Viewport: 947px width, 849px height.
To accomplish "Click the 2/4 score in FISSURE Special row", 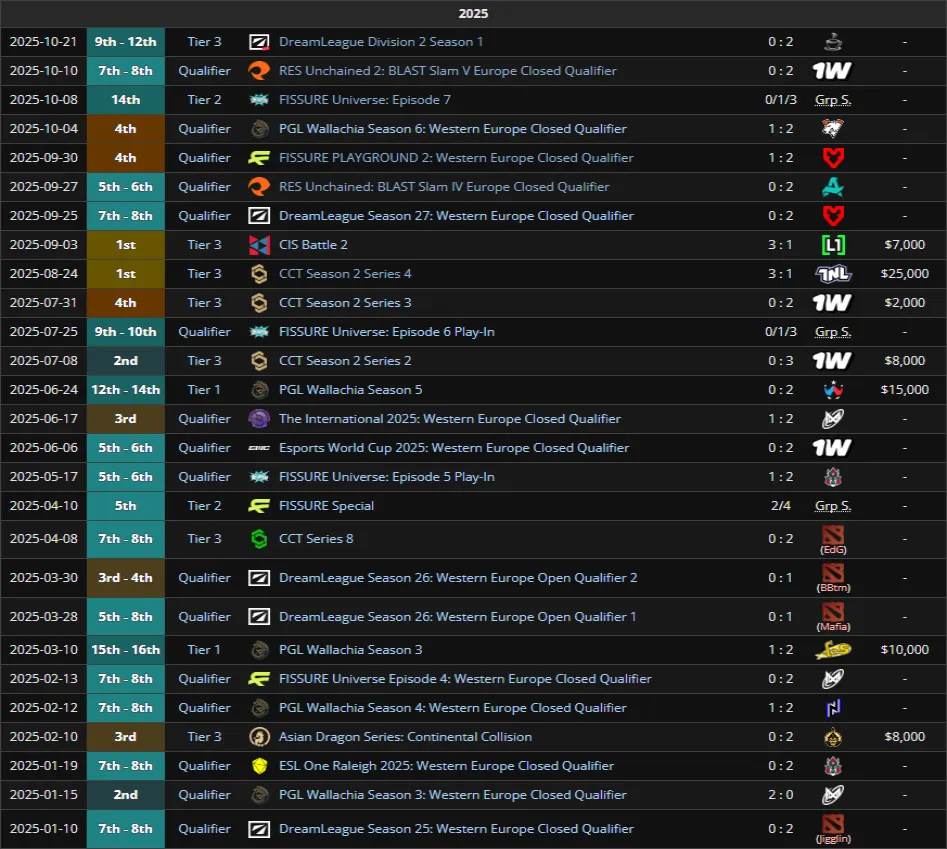I will 780,505.
